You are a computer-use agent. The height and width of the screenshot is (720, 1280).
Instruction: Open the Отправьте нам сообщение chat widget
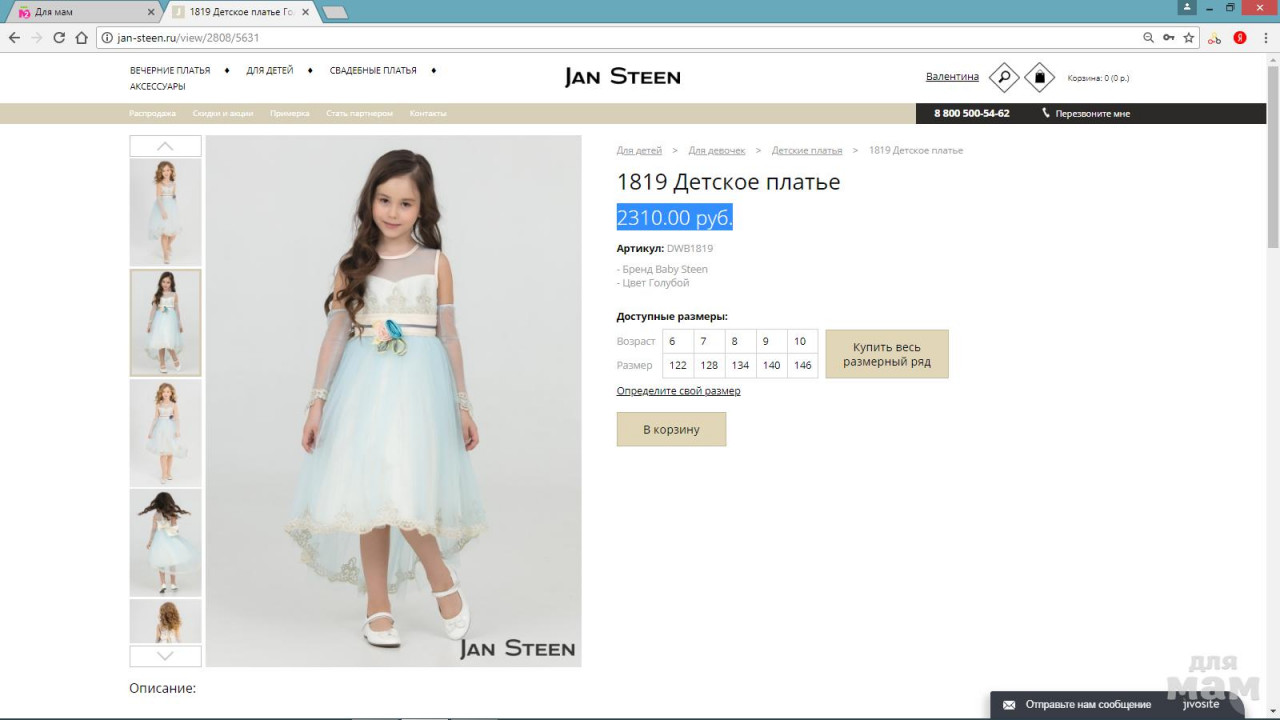click(x=1087, y=705)
